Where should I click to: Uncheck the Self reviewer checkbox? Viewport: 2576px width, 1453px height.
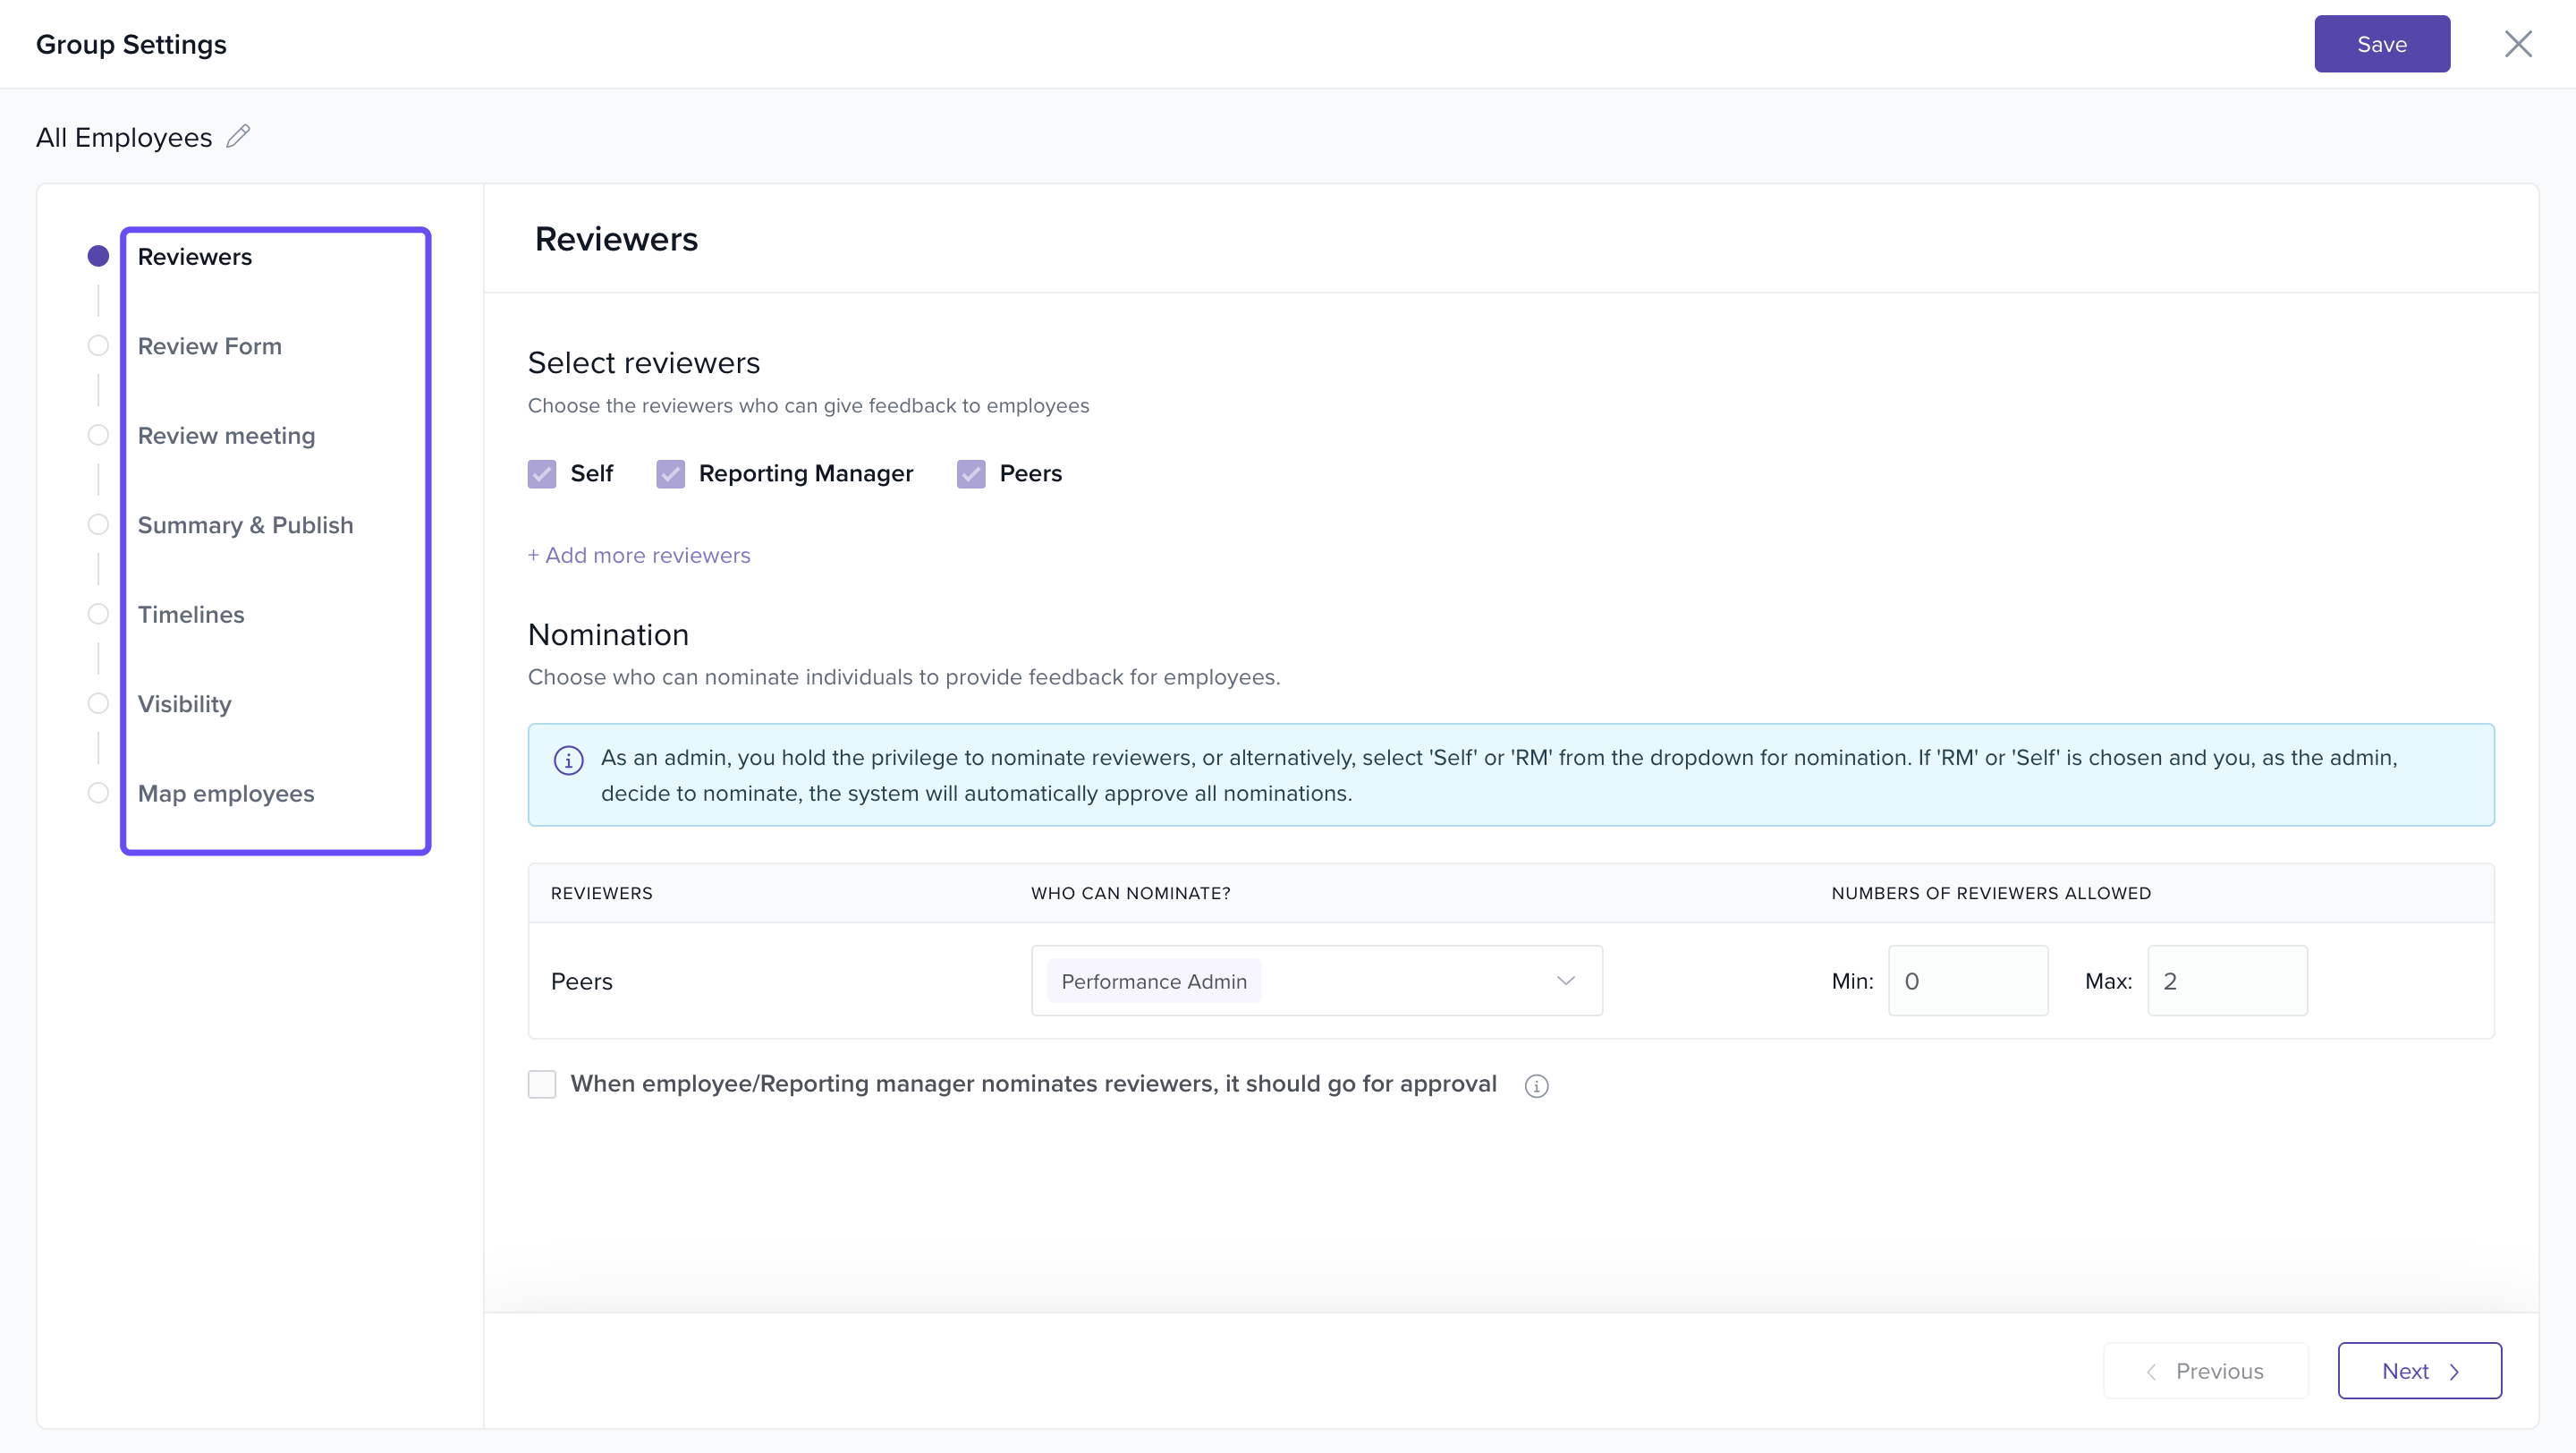[542, 474]
